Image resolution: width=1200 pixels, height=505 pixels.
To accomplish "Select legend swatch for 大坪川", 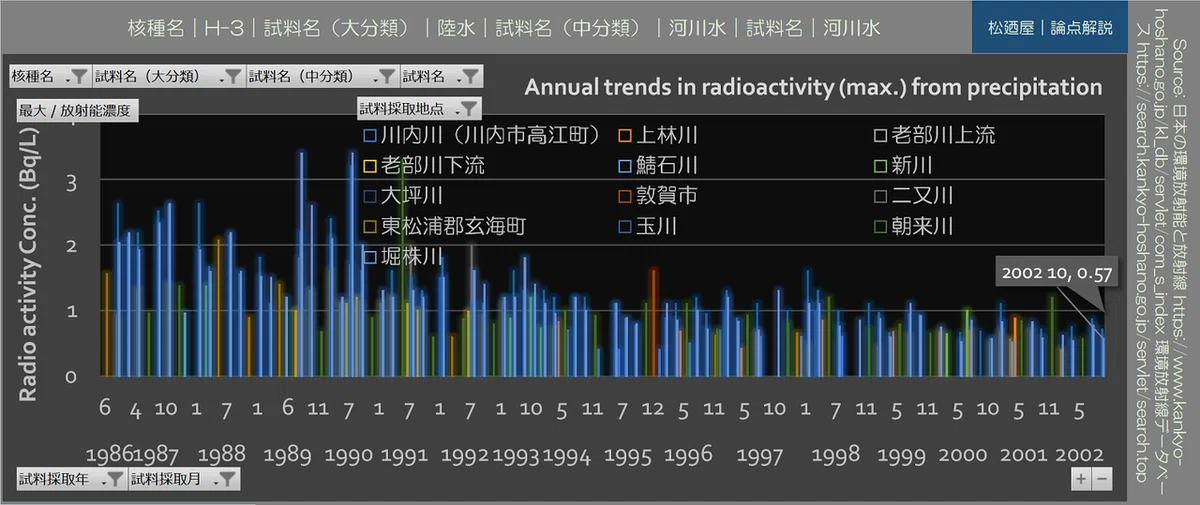I will pos(370,195).
